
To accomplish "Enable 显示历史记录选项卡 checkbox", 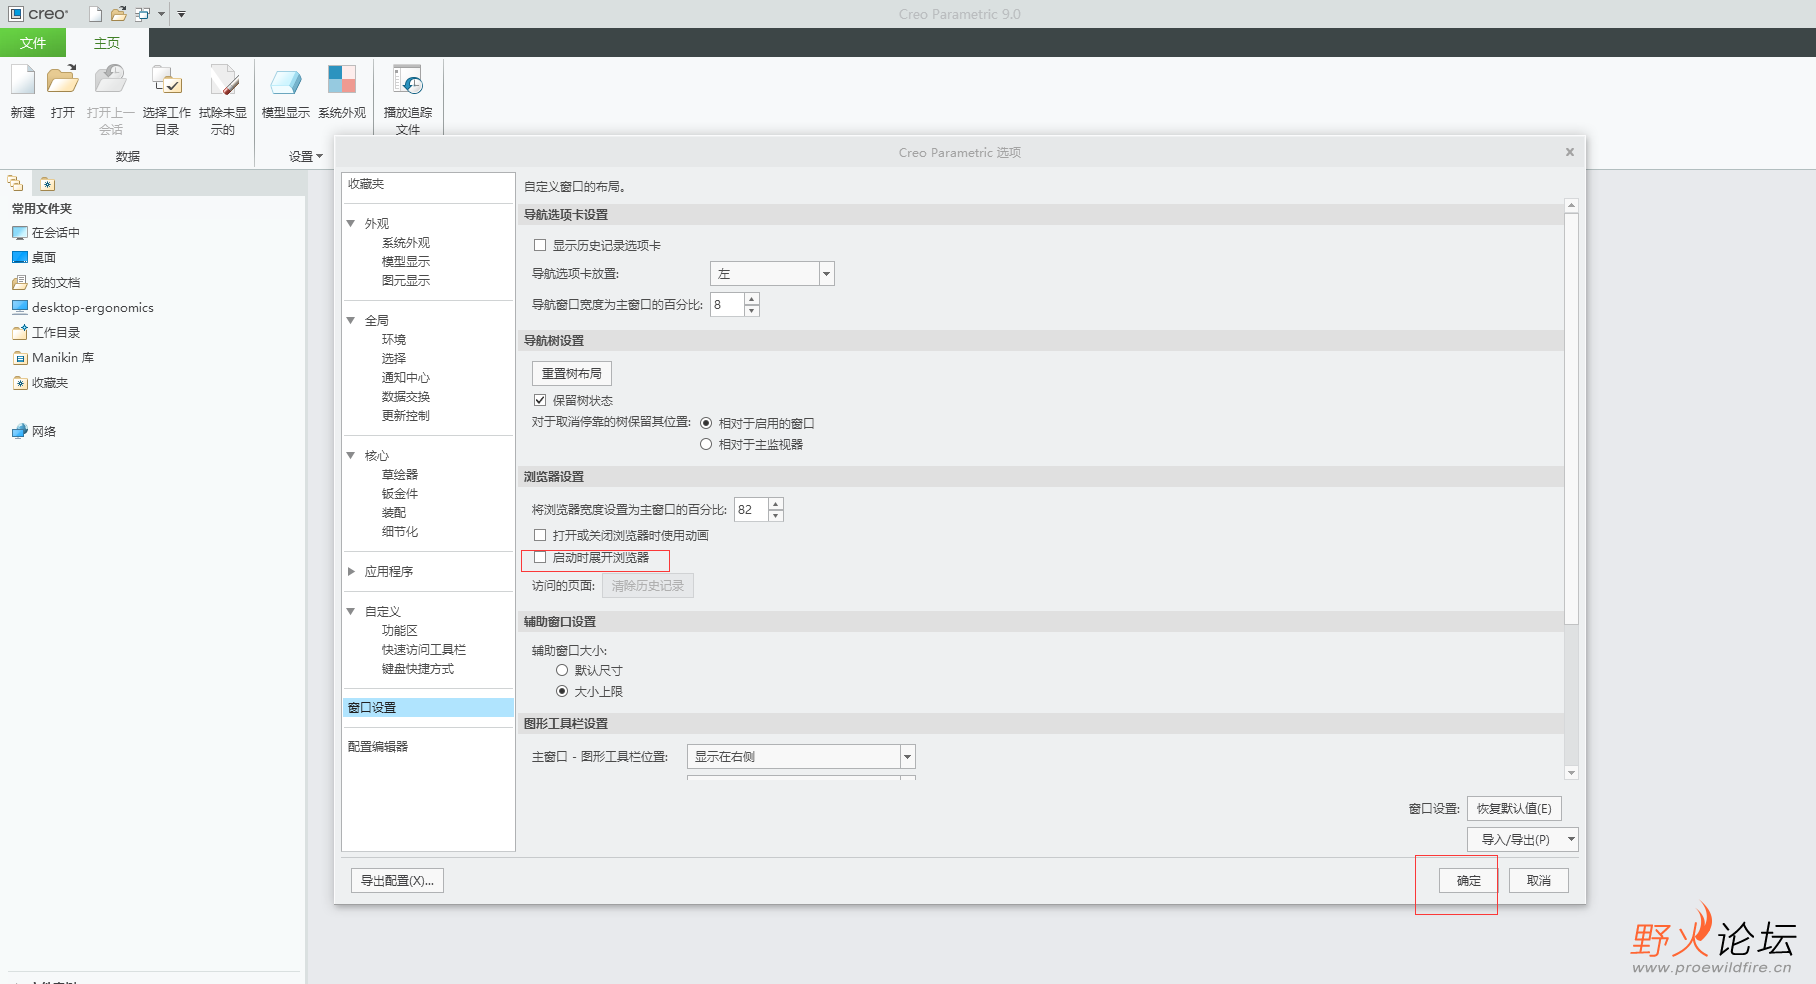I will click(540, 245).
